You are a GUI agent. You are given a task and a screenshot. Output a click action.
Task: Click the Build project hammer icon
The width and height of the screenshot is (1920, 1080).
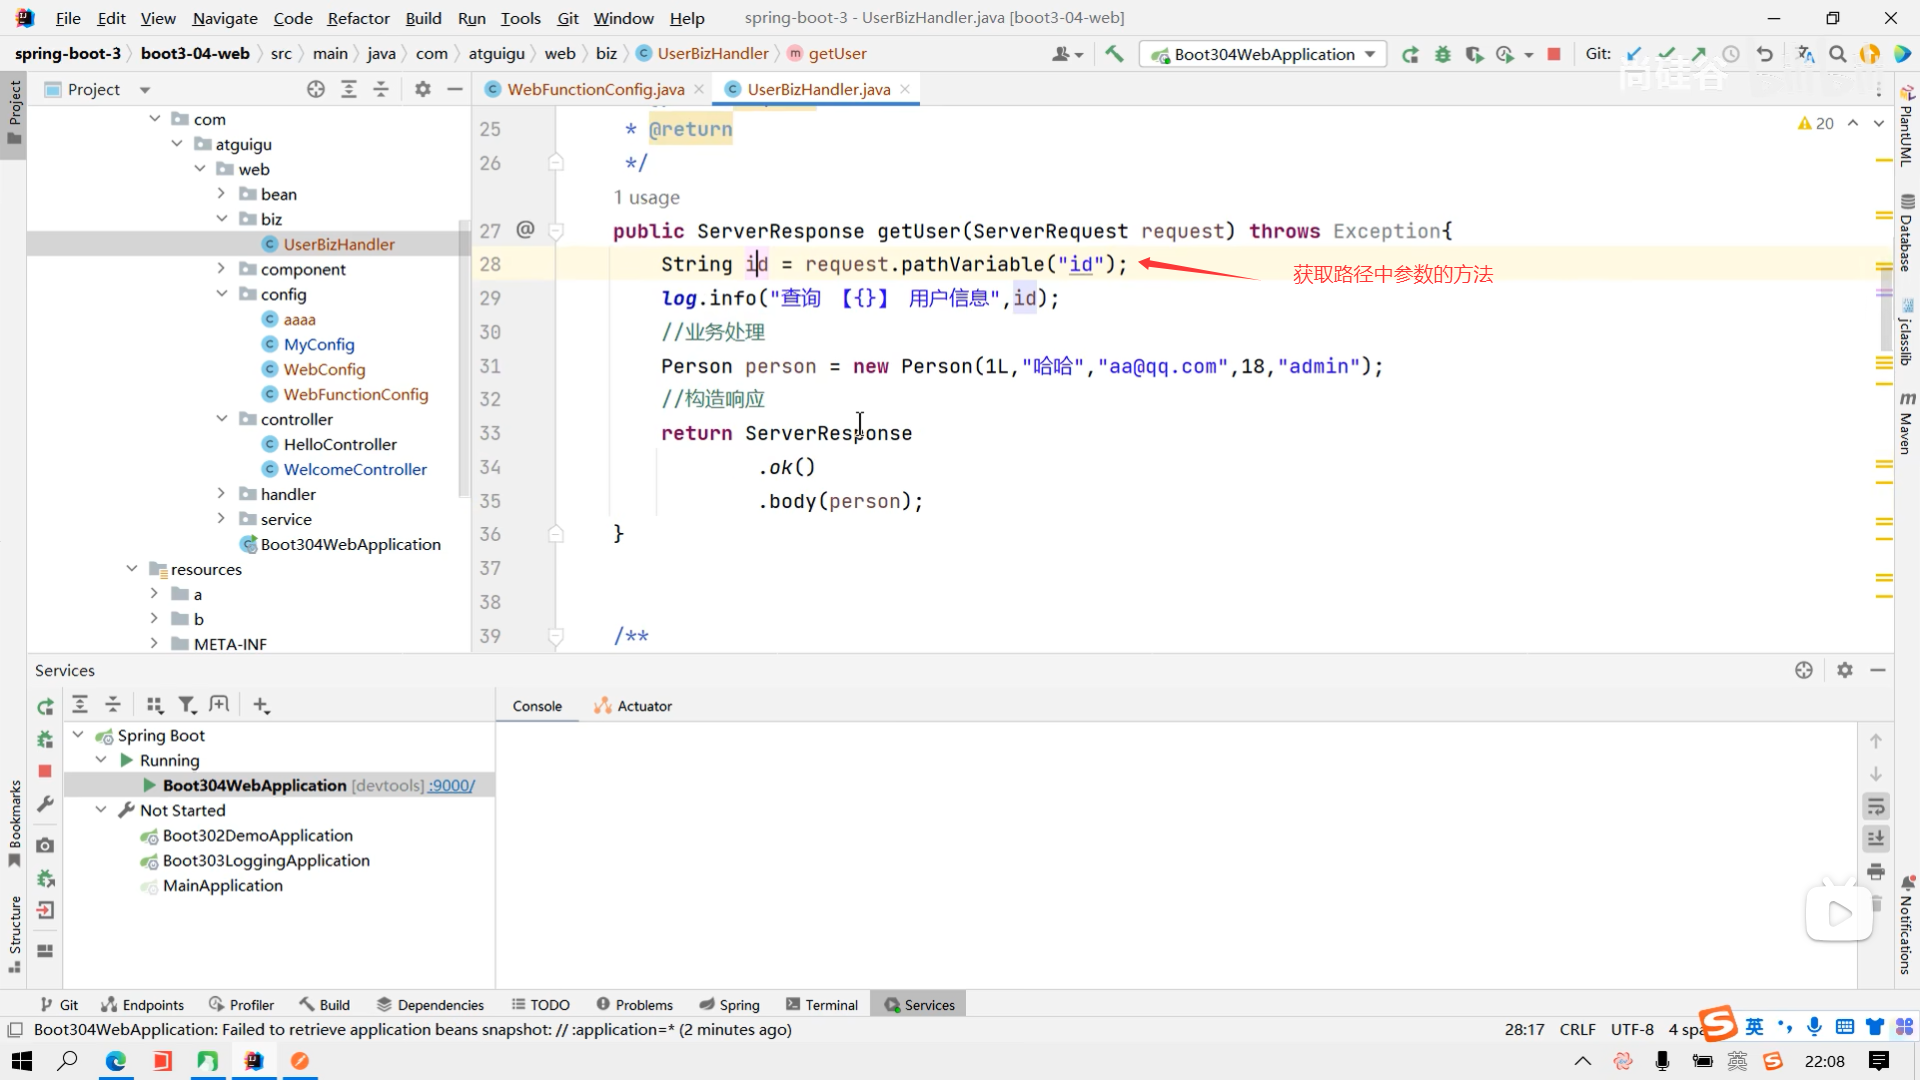(x=1114, y=54)
